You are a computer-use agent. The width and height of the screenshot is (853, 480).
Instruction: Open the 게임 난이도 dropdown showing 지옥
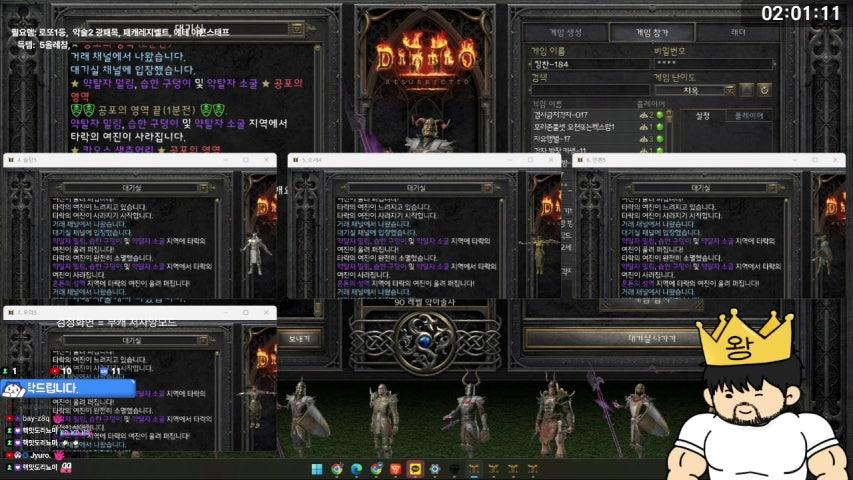coord(695,90)
